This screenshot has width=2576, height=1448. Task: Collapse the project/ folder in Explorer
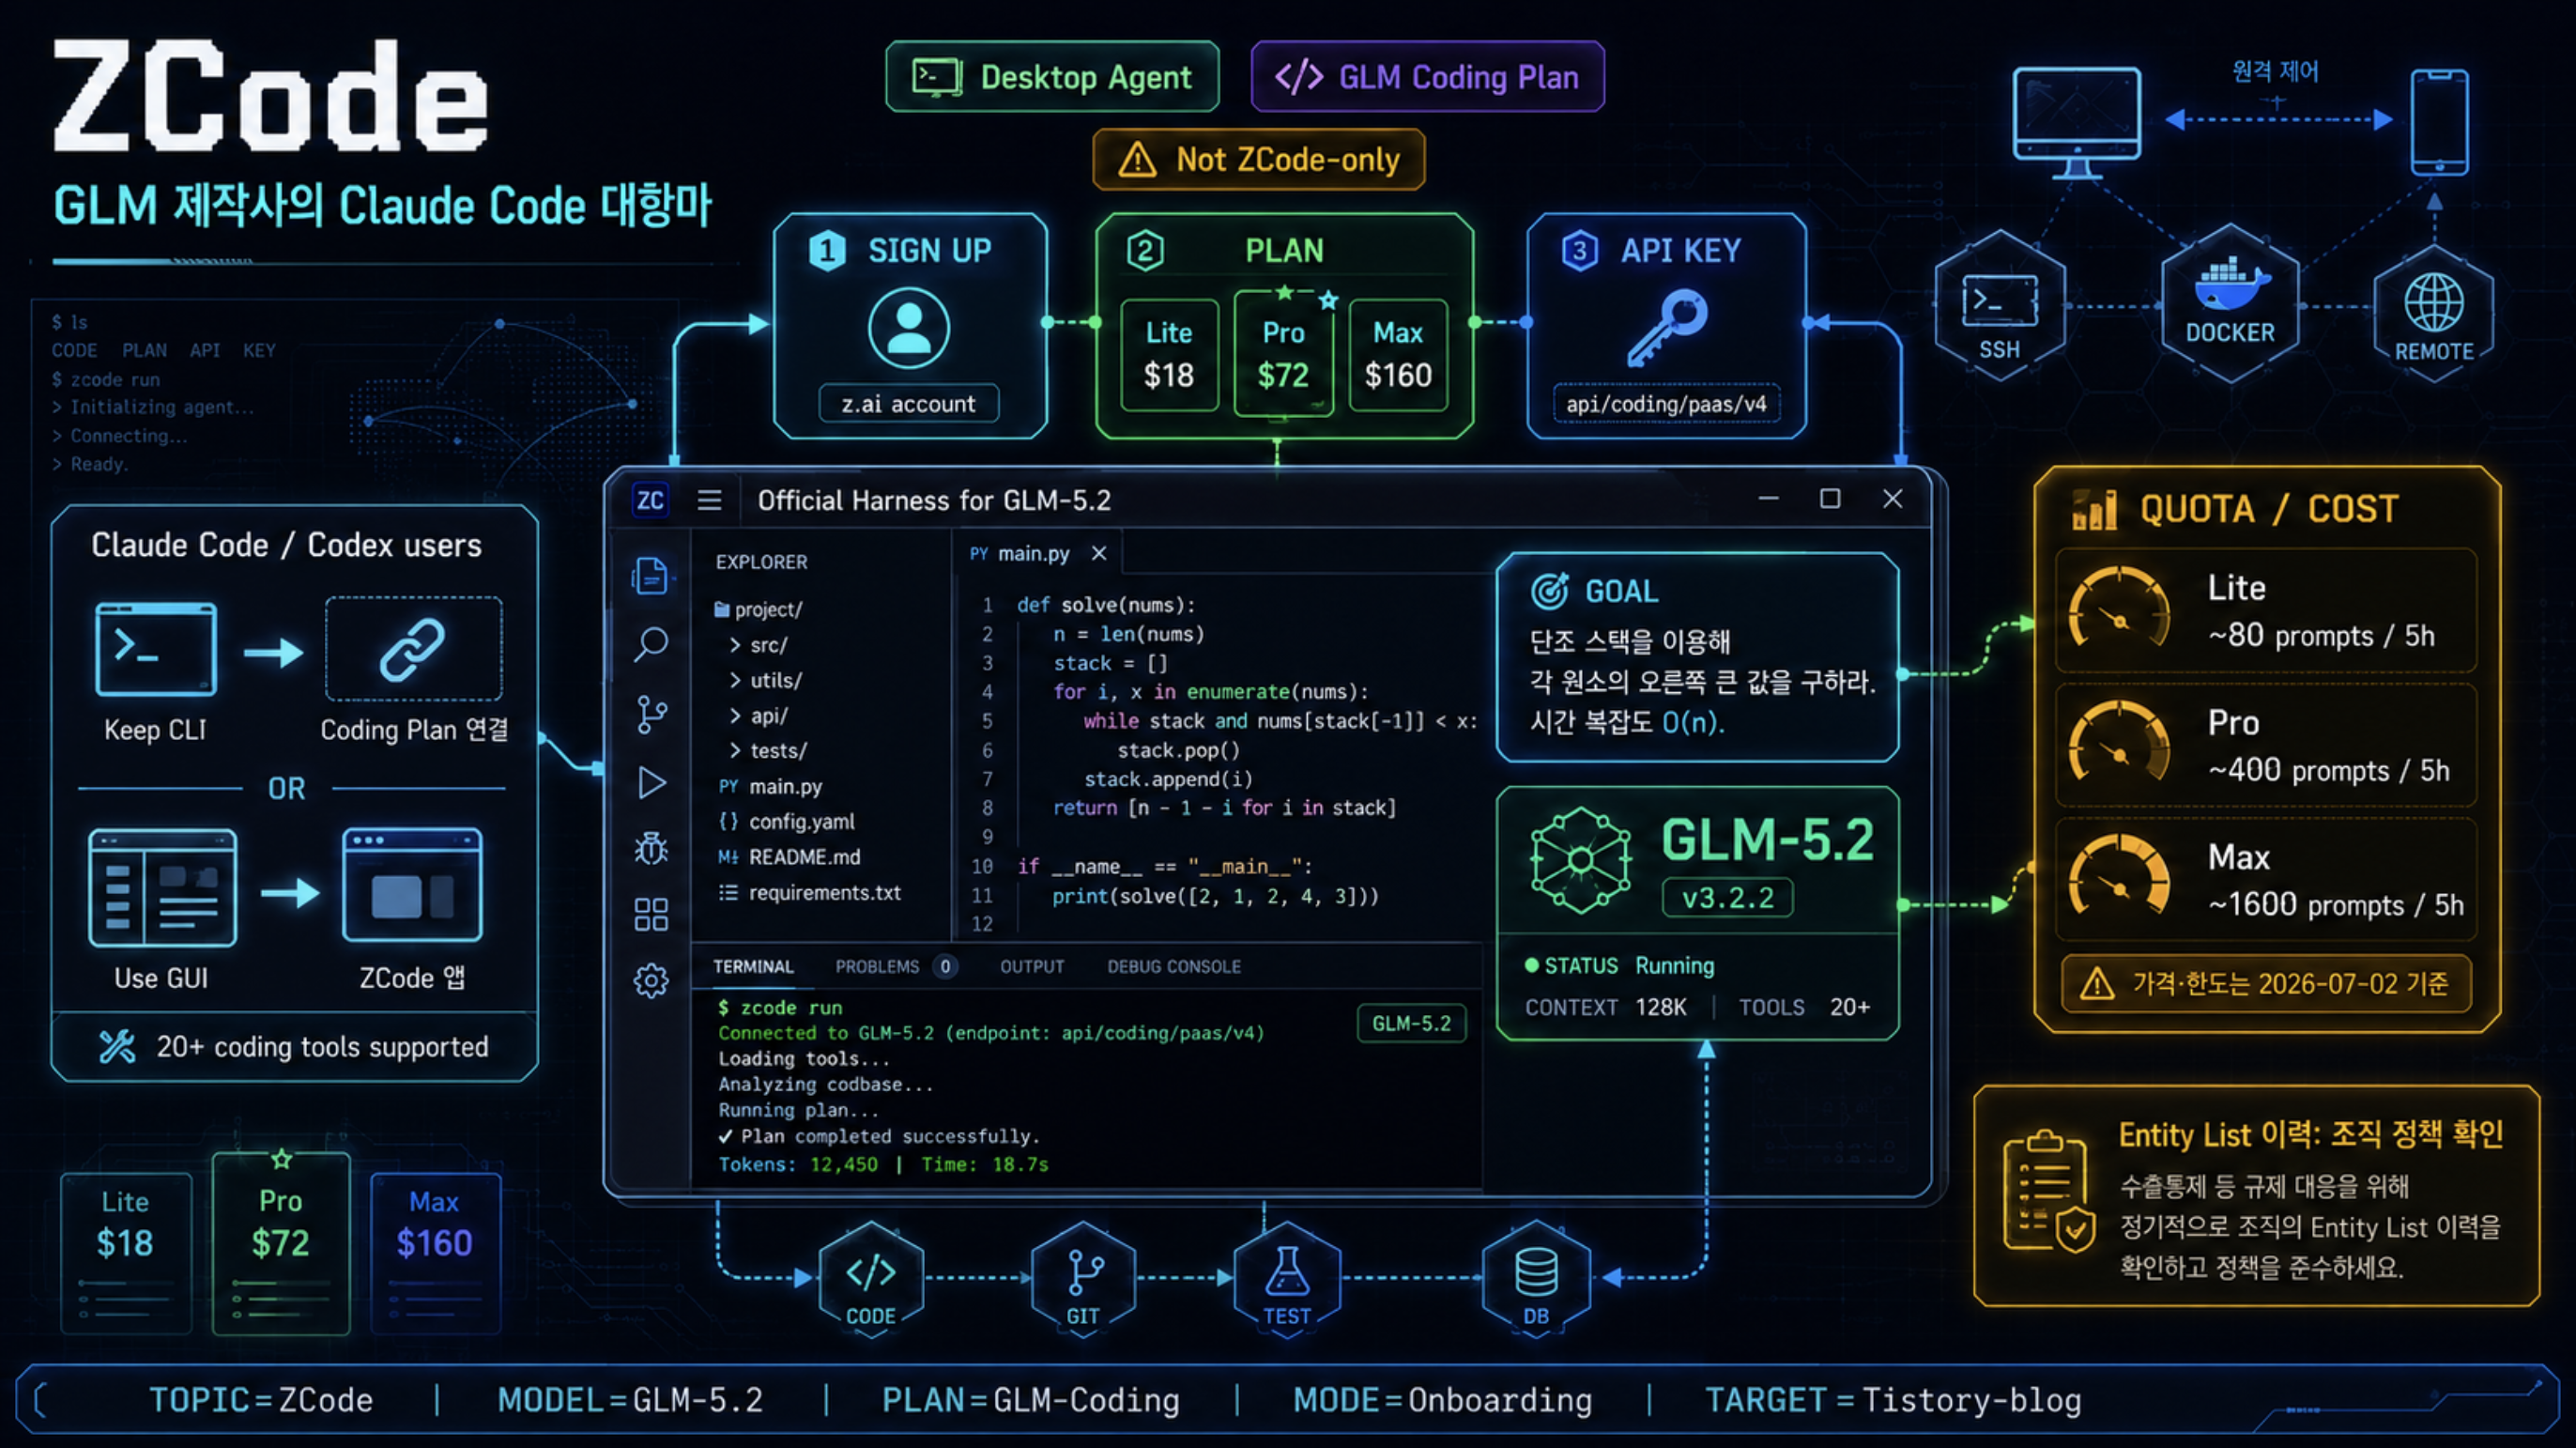tap(759, 609)
